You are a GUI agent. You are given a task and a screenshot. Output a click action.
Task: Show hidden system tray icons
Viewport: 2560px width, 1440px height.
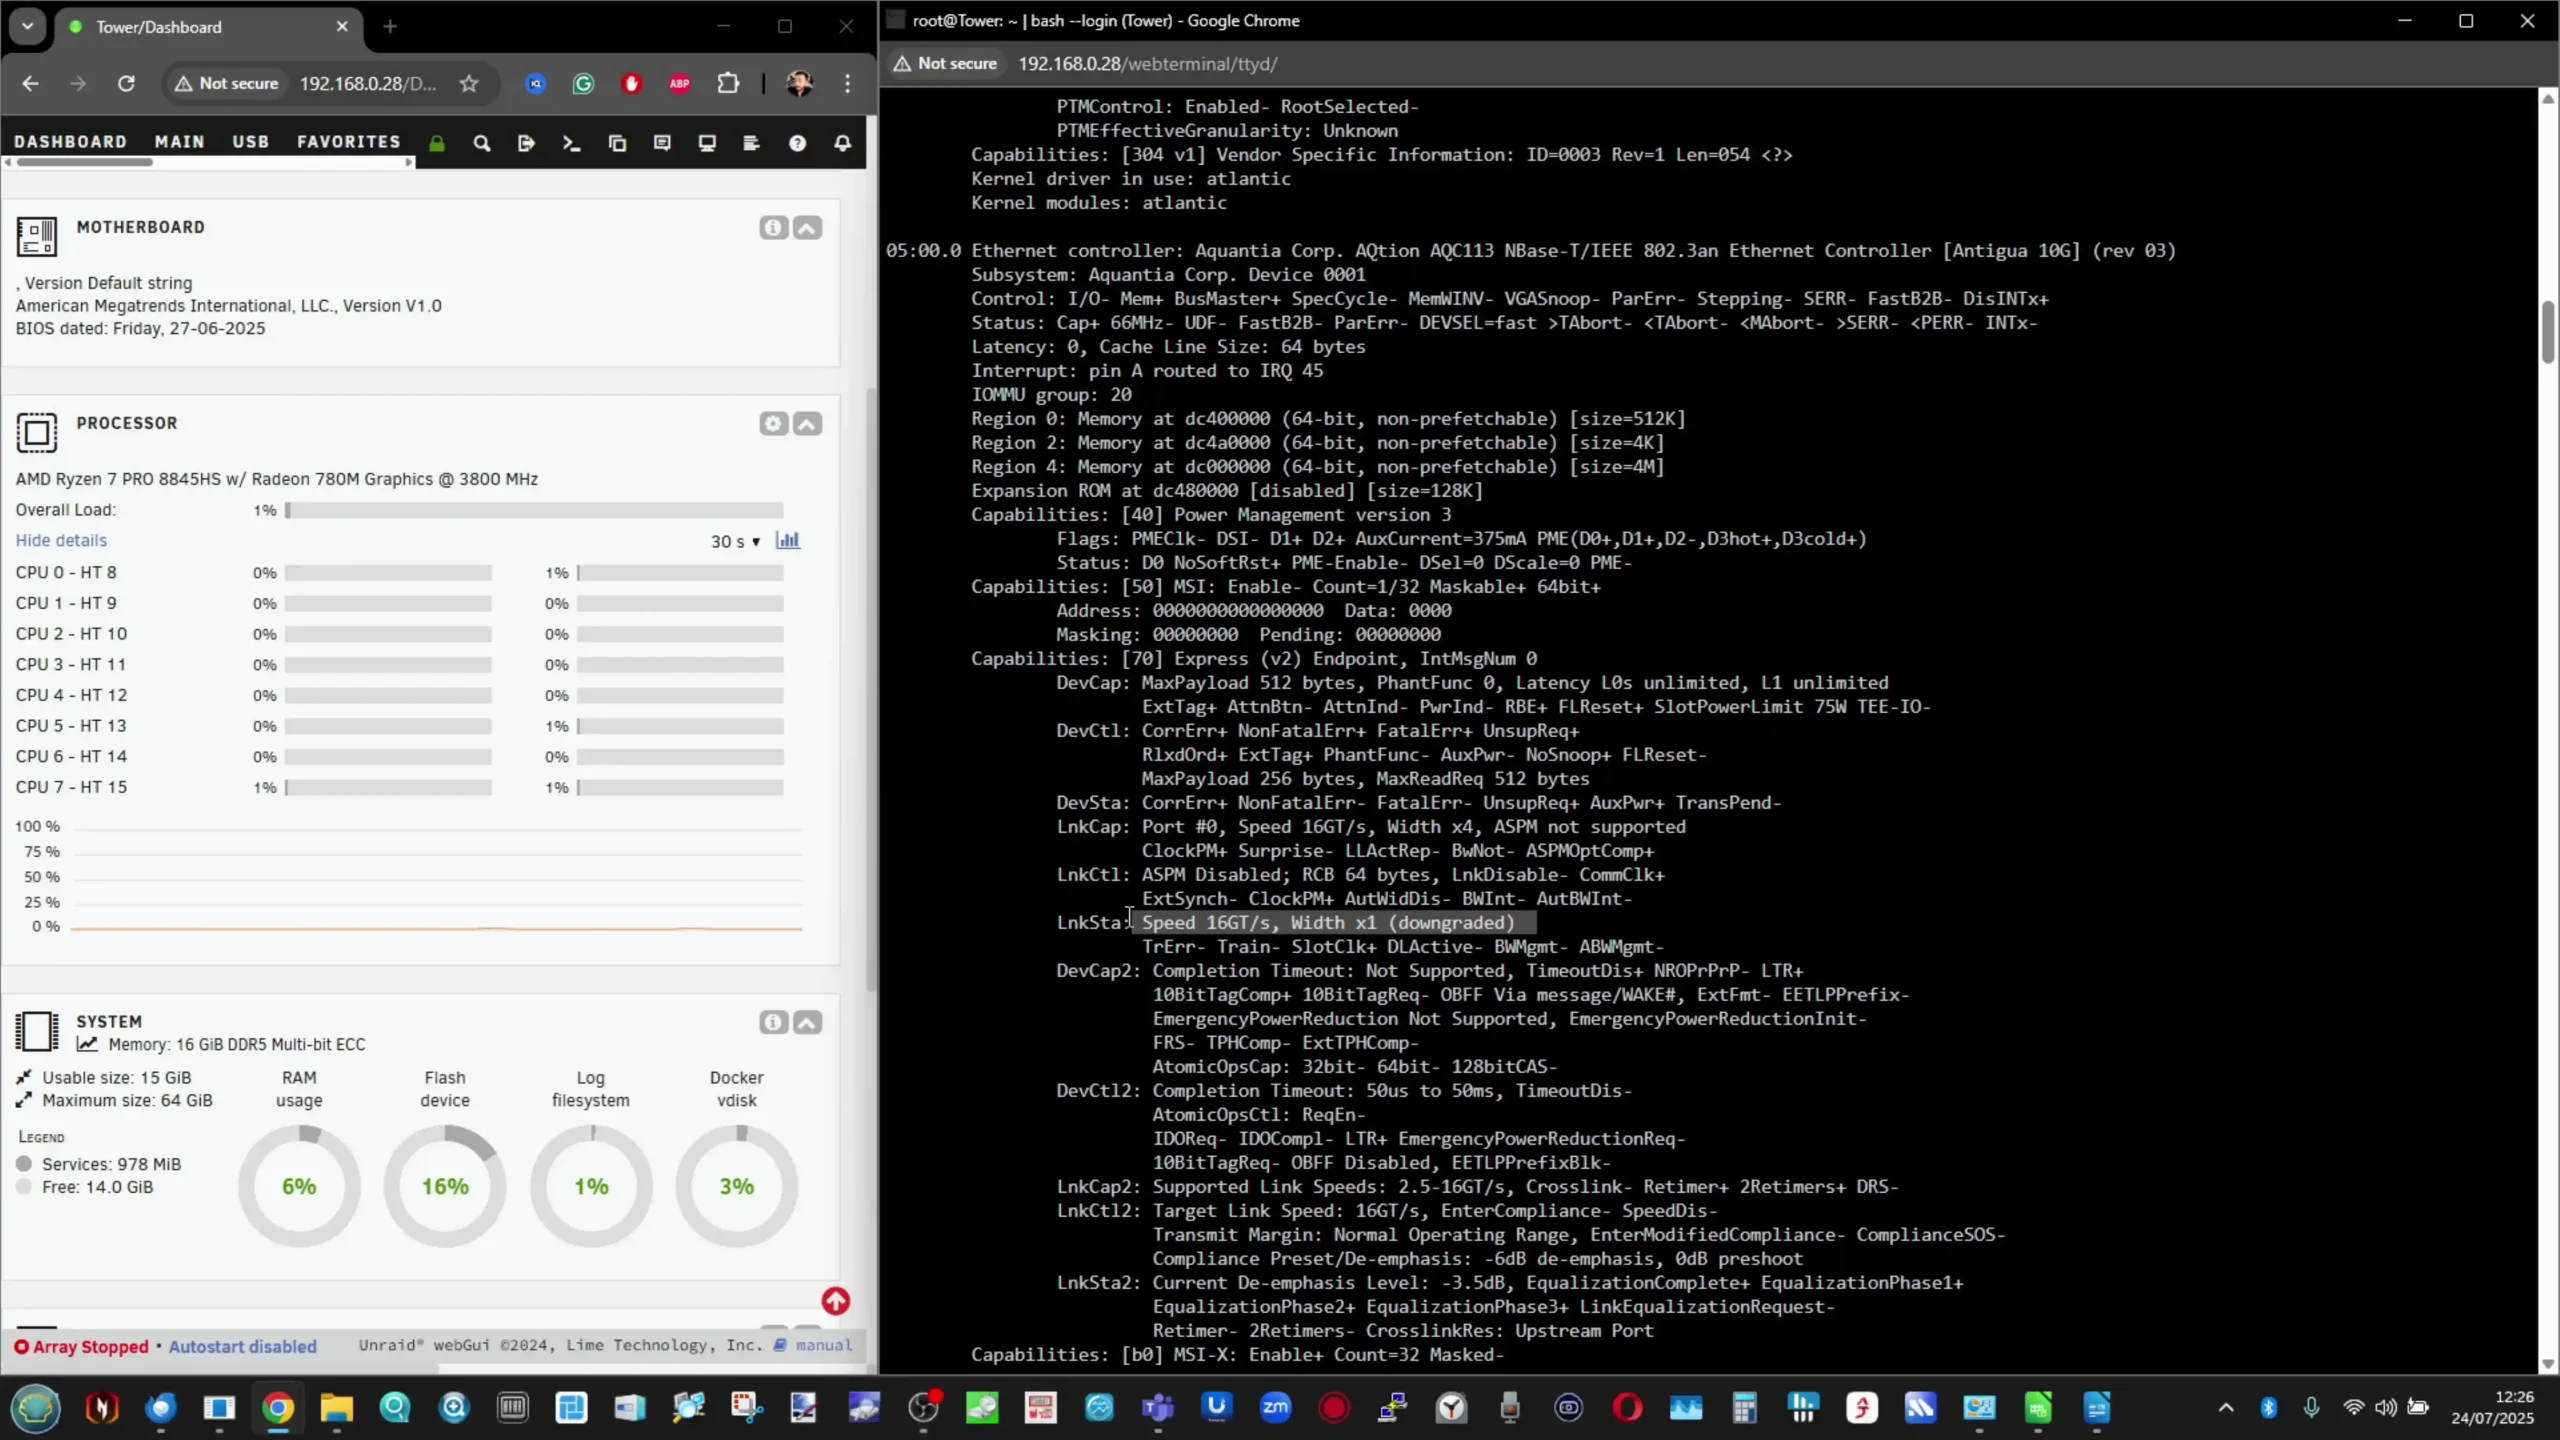tap(2226, 1408)
